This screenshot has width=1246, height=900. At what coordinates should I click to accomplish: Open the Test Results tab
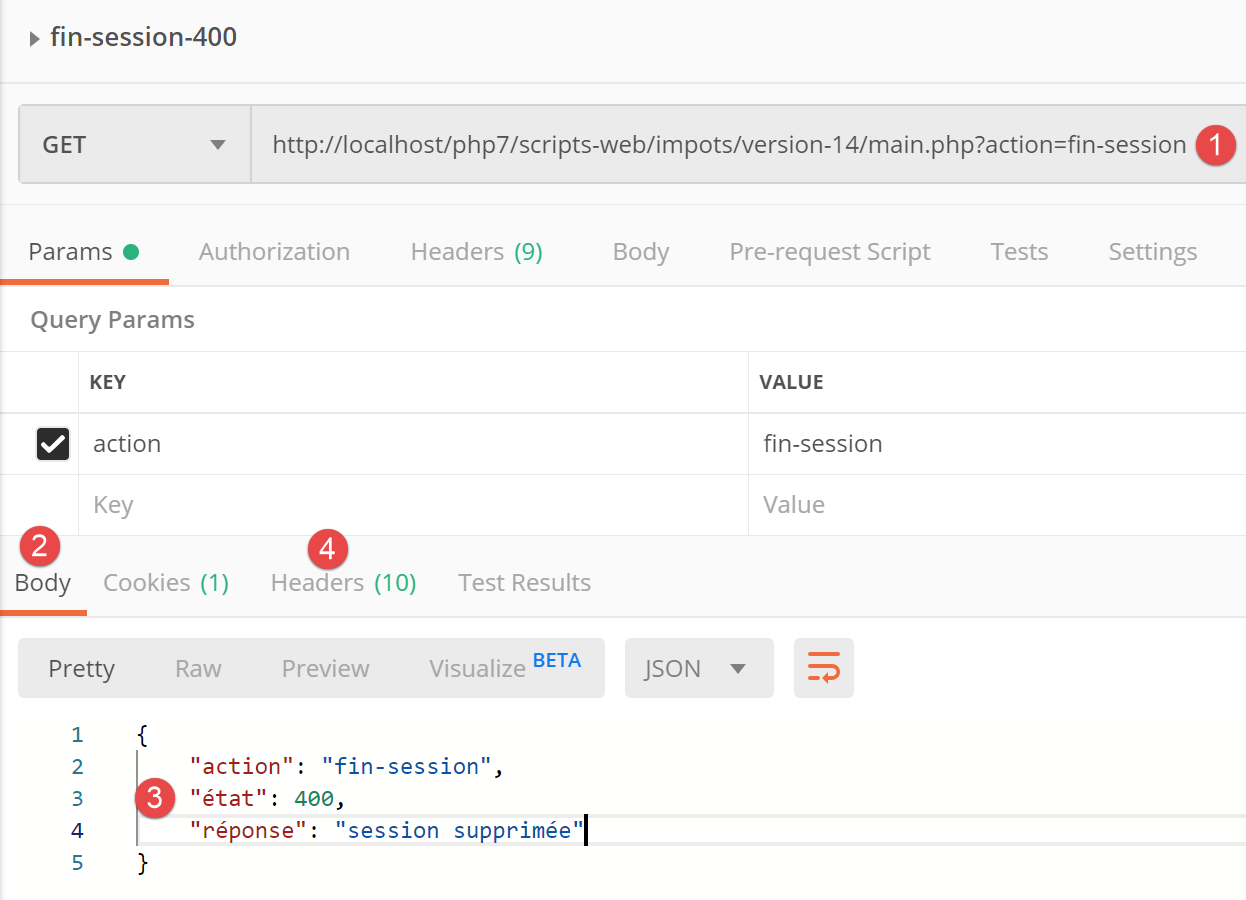coord(524,583)
